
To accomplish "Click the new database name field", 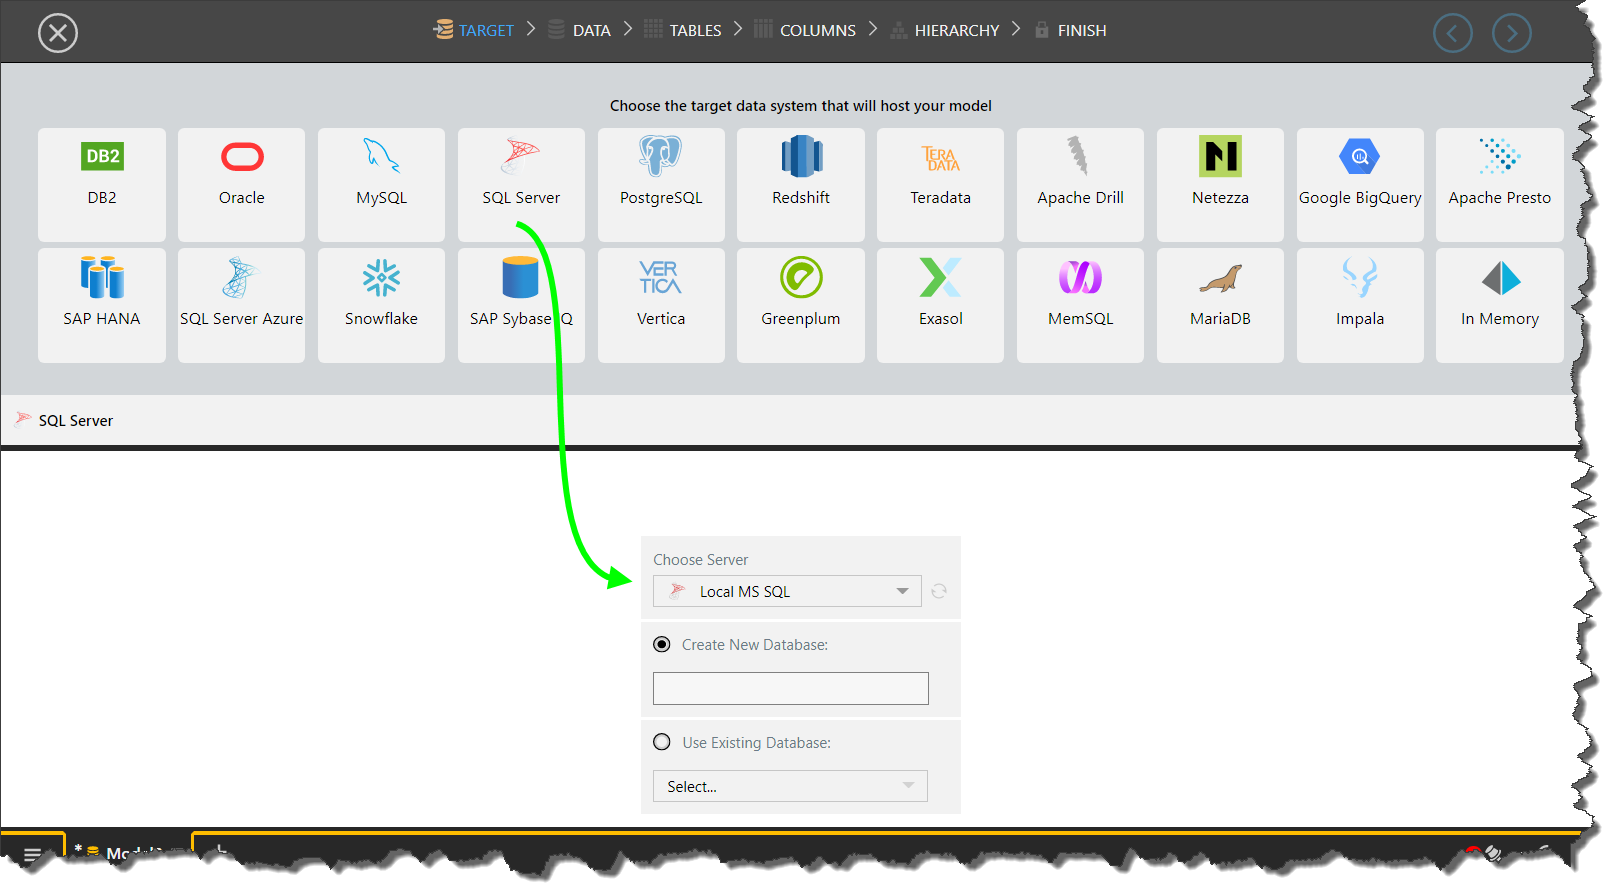I will pyautogui.click(x=790, y=688).
